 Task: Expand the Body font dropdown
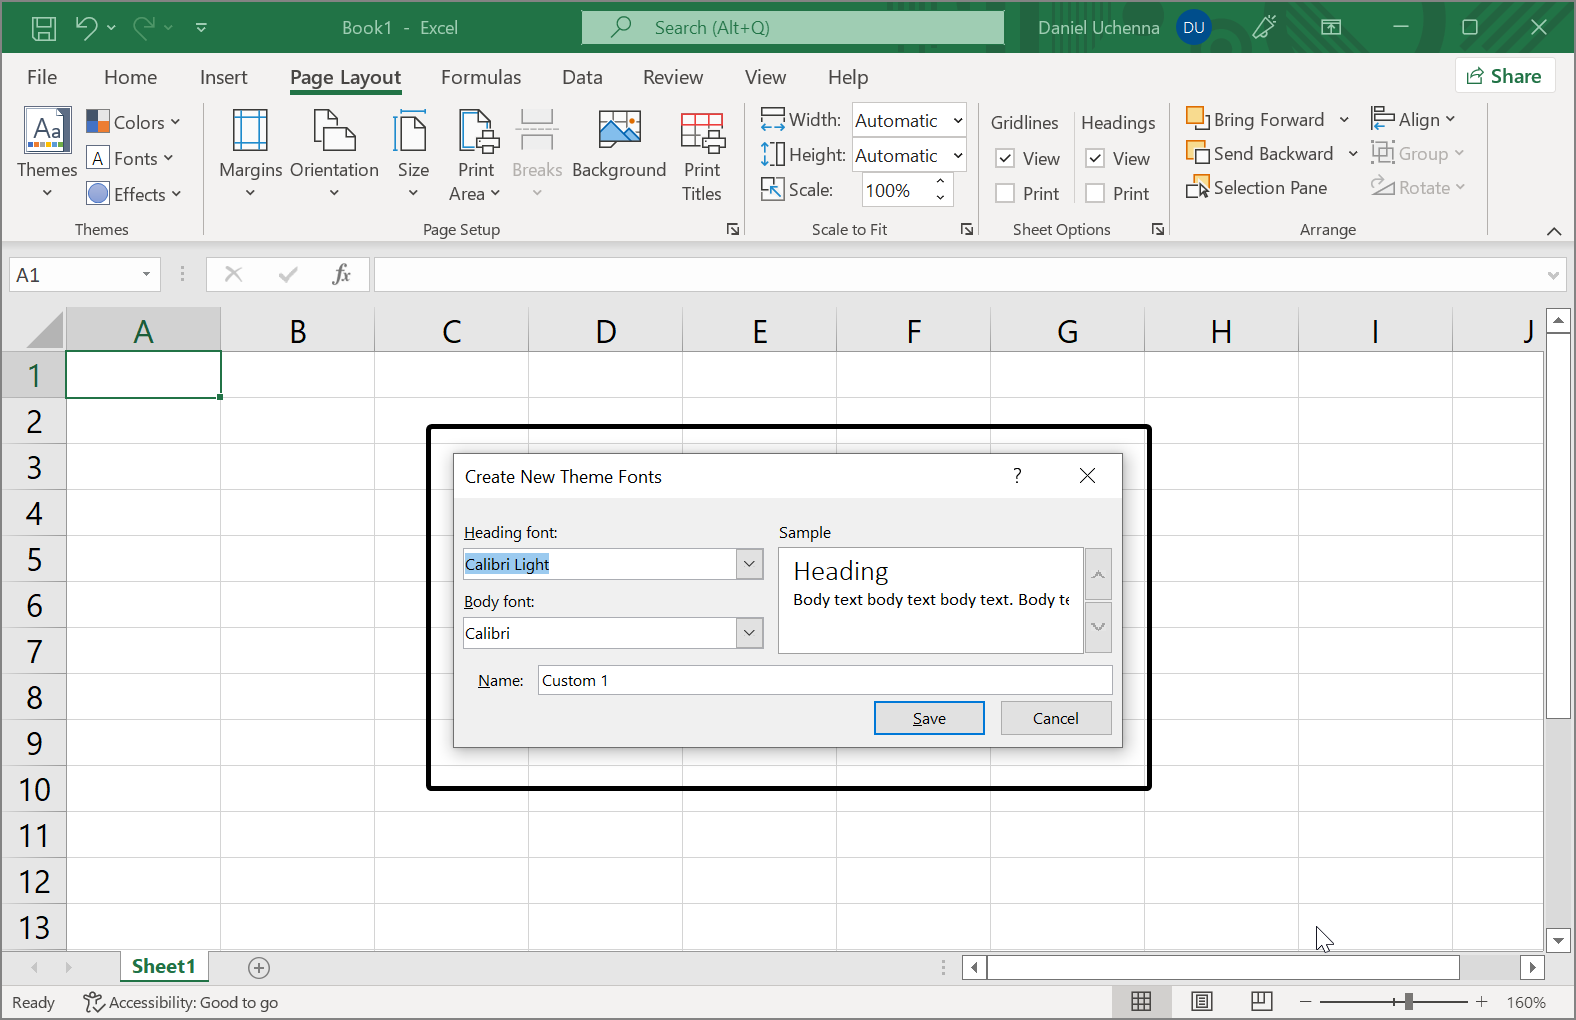click(x=749, y=633)
